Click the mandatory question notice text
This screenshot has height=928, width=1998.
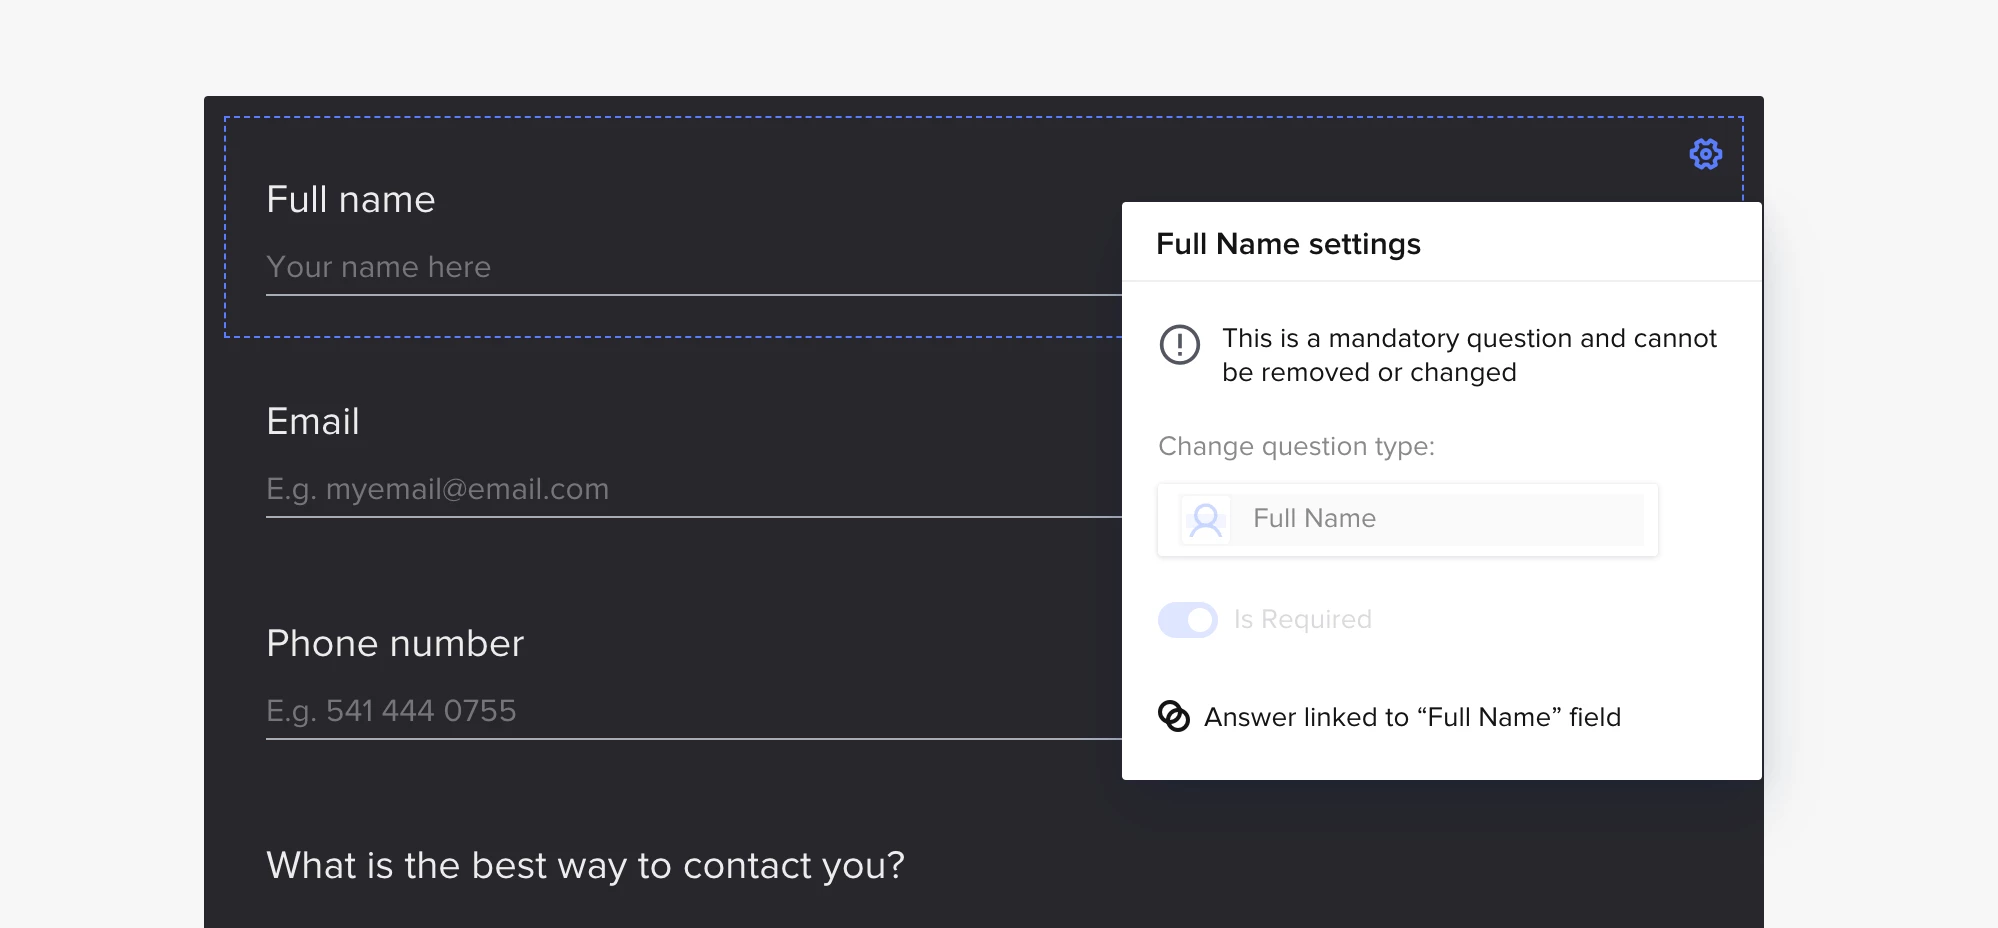(x=1468, y=355)
